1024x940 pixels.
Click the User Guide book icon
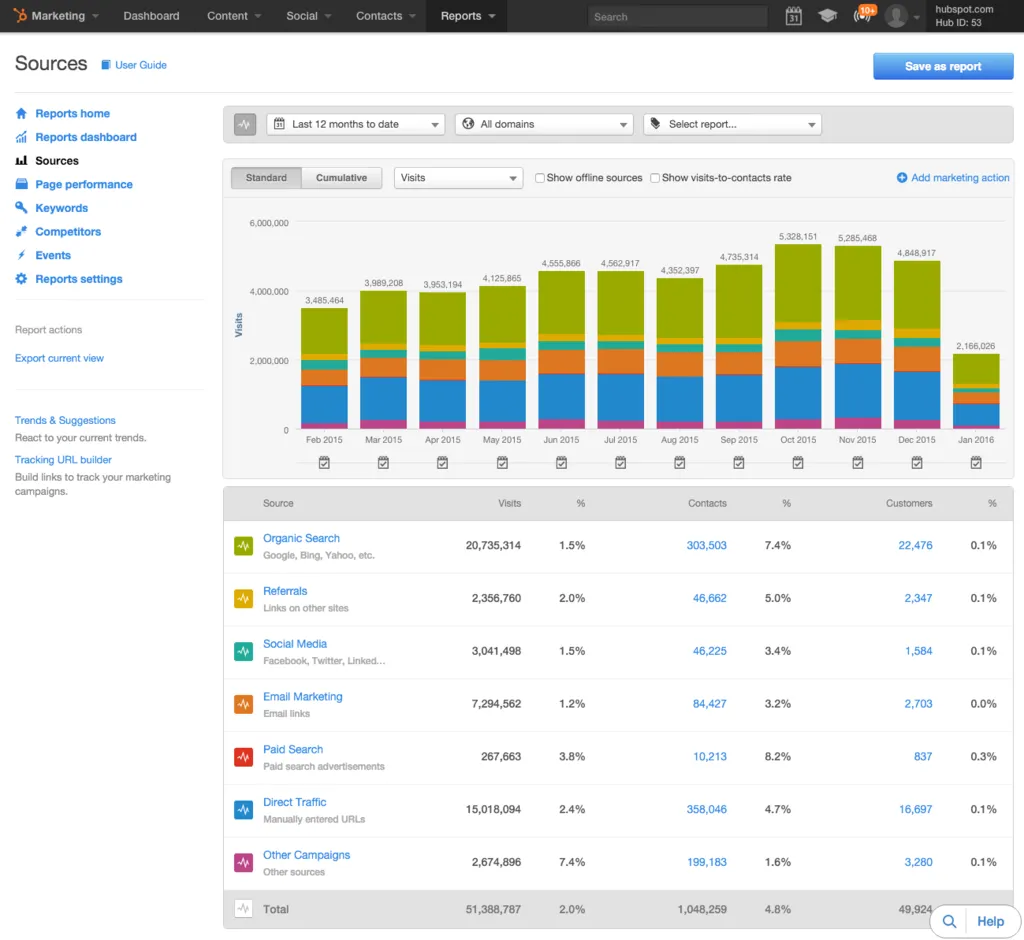(x=106, y=65)
